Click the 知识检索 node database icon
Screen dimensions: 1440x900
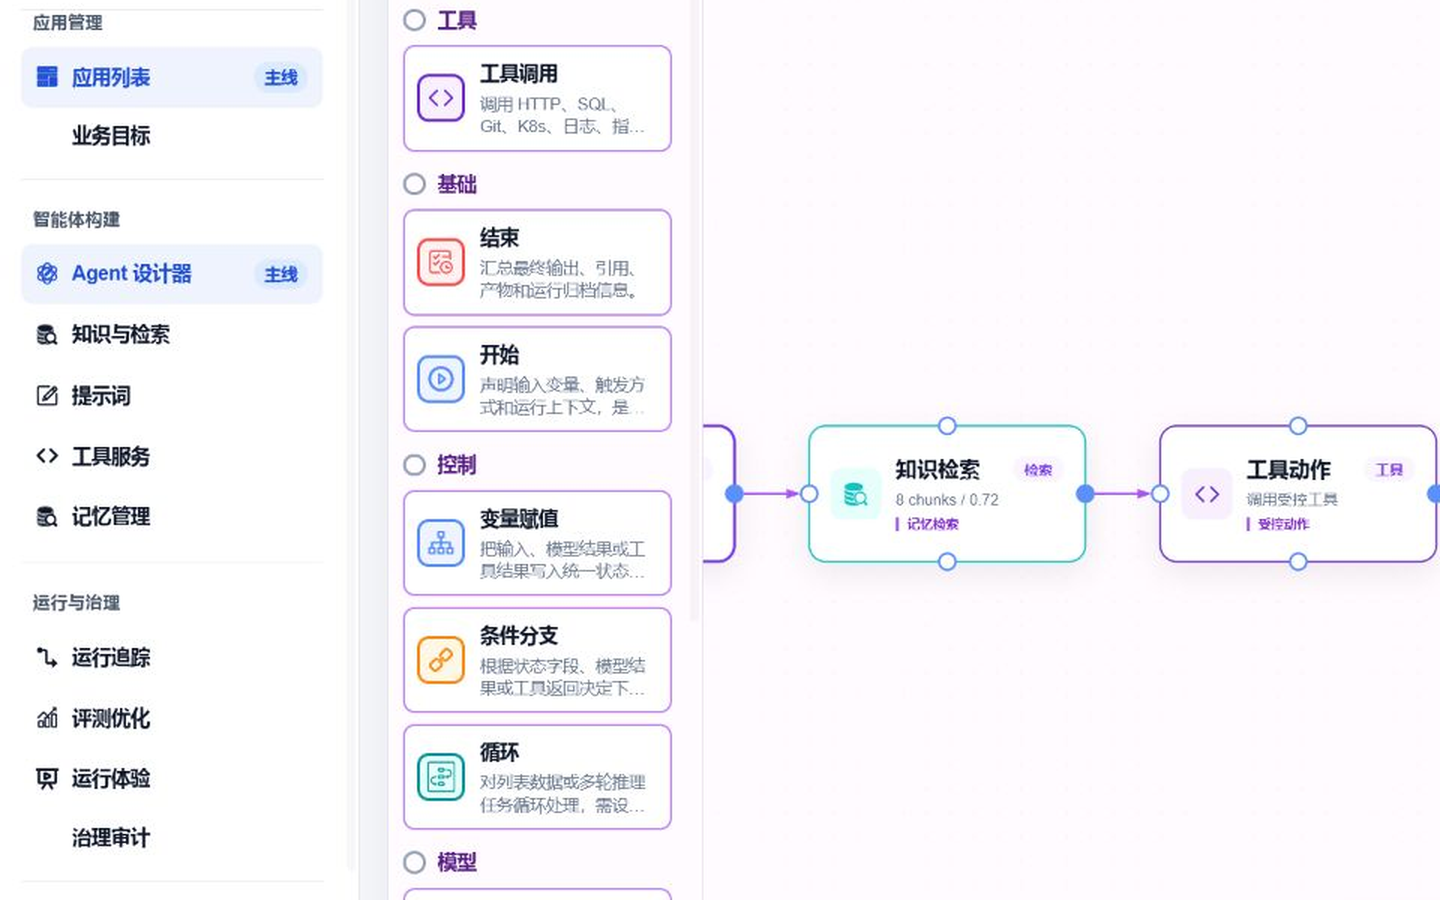pyautogui.click(x=855, y=494)
